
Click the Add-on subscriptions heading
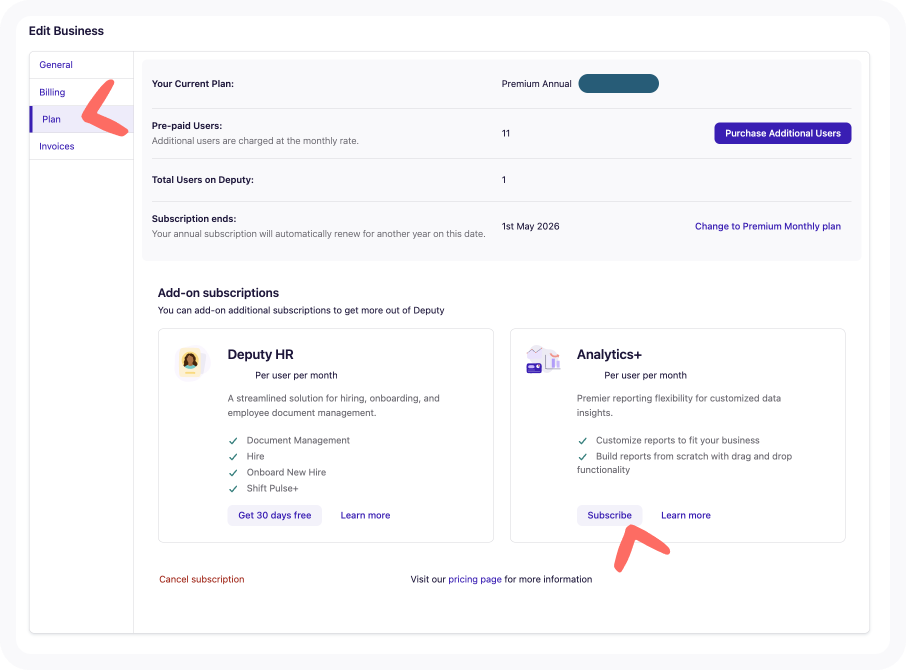click(x=218, y=293)
